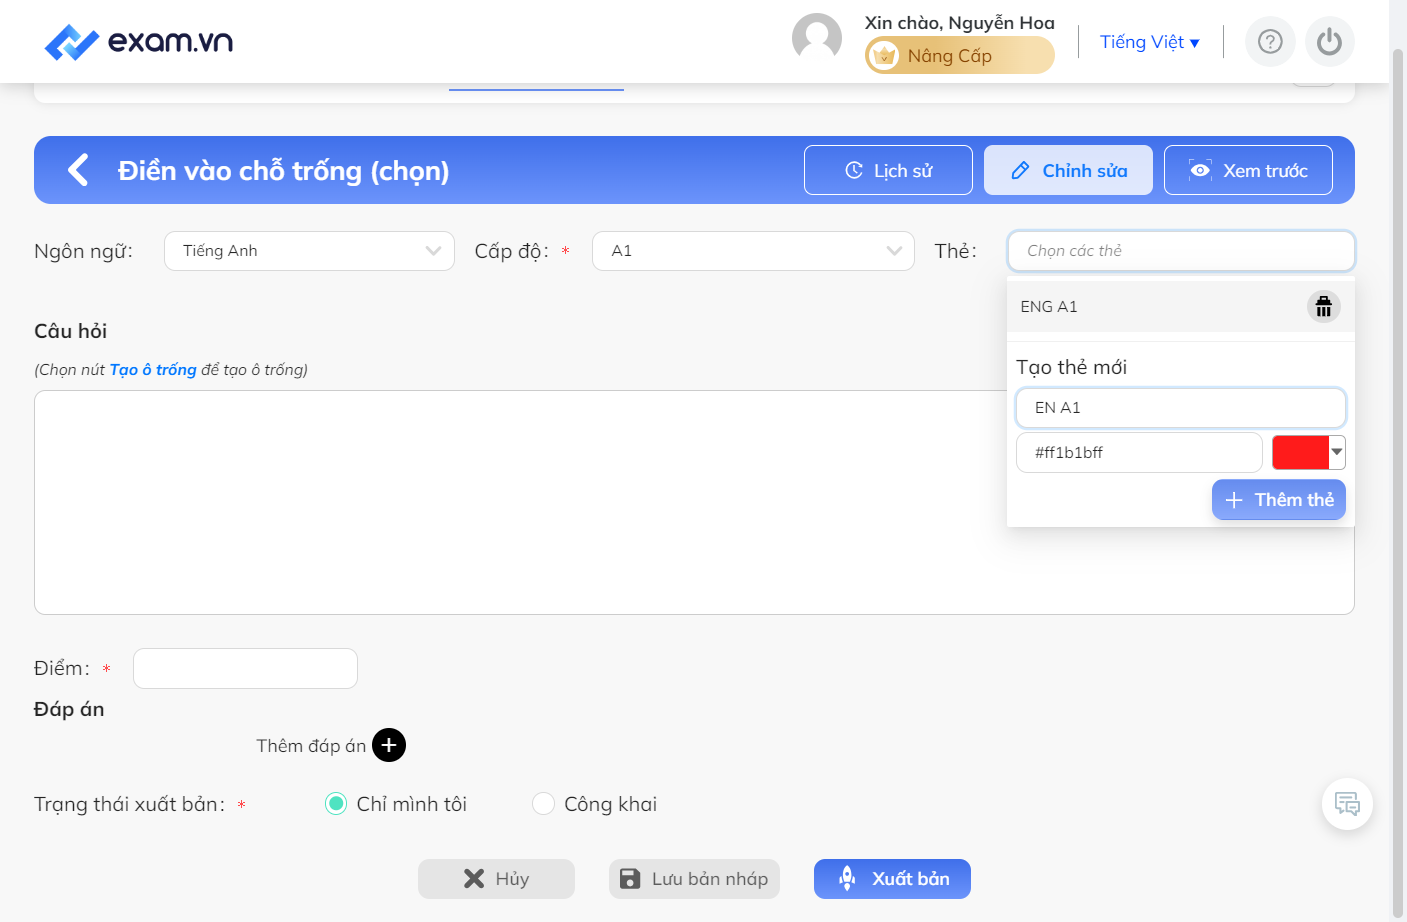The height and width of the screenshot is (922, 1407).
Task: Click the power logout icon
Action: [1329, 42]
